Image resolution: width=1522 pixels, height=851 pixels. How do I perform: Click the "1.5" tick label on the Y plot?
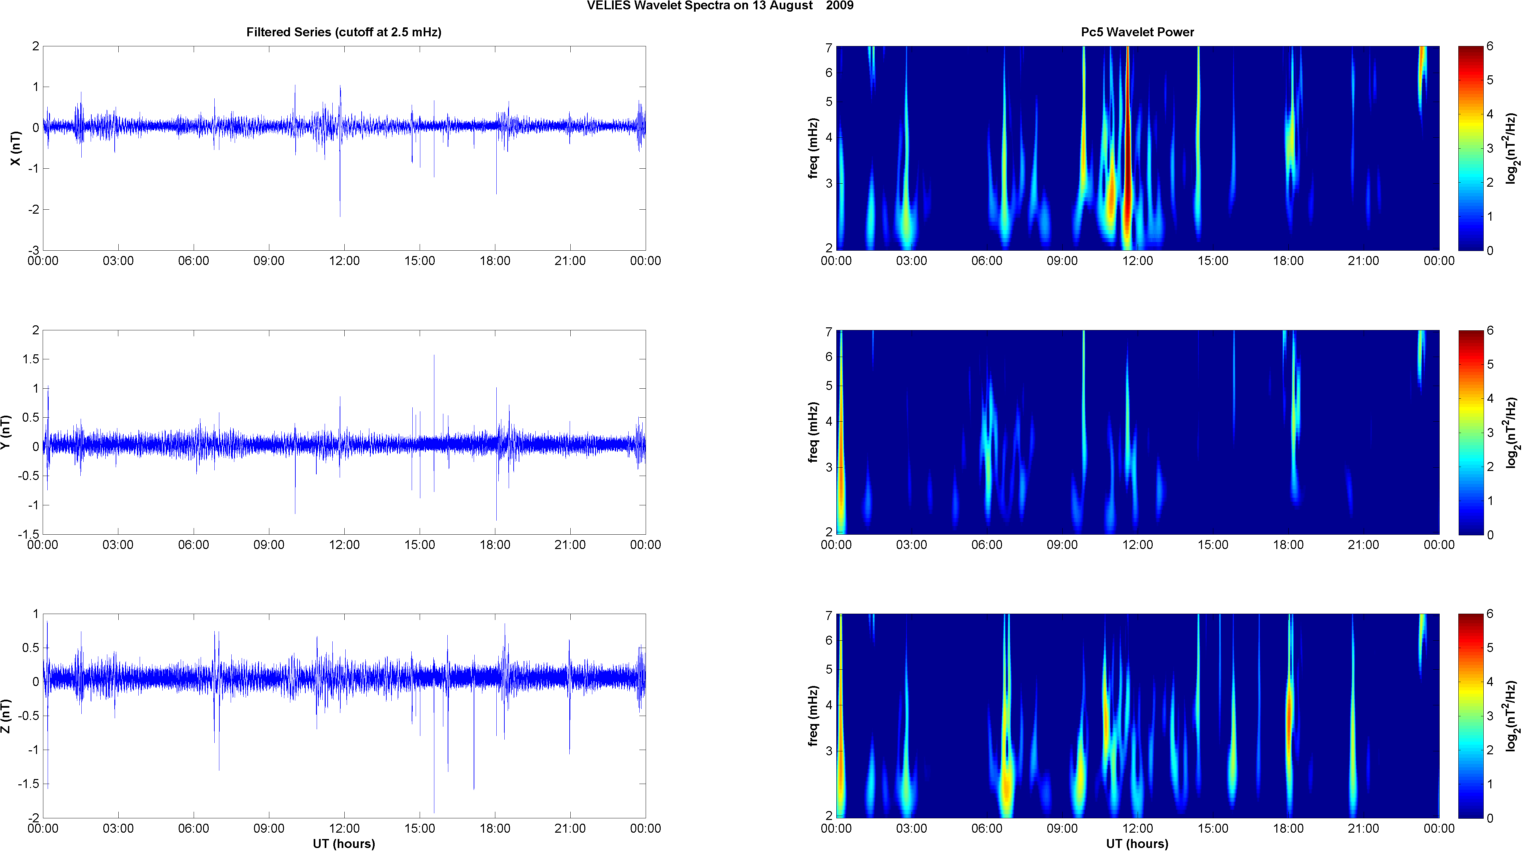(x=31, y=359)
